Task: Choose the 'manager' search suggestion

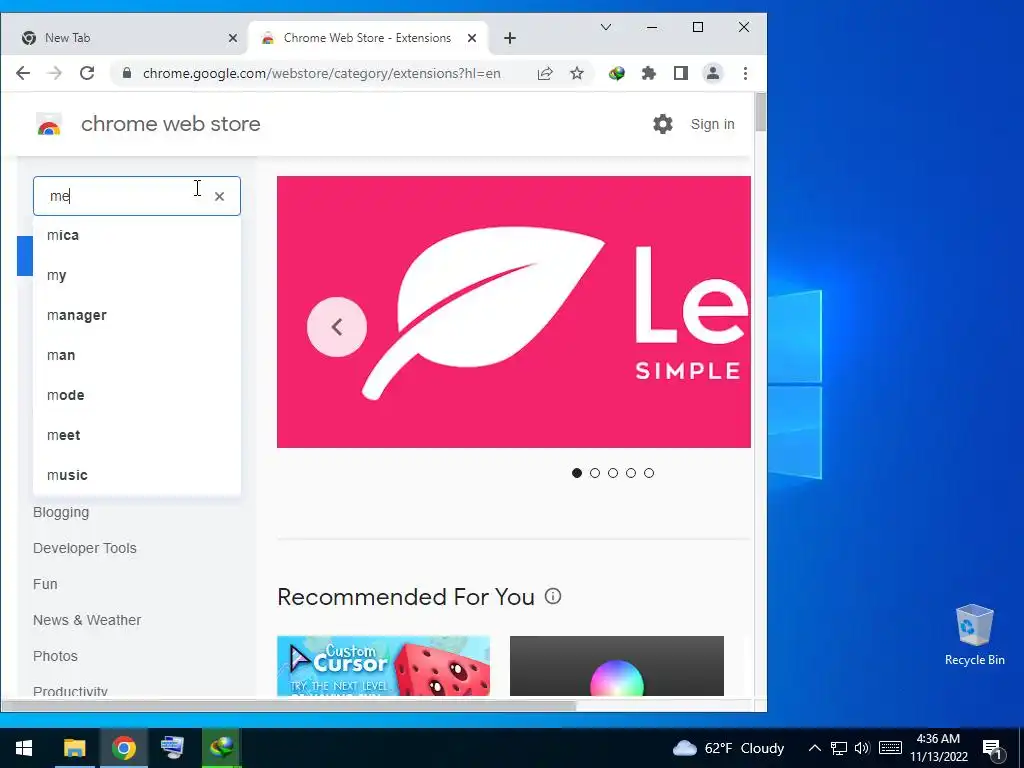Action: (137, 315)
